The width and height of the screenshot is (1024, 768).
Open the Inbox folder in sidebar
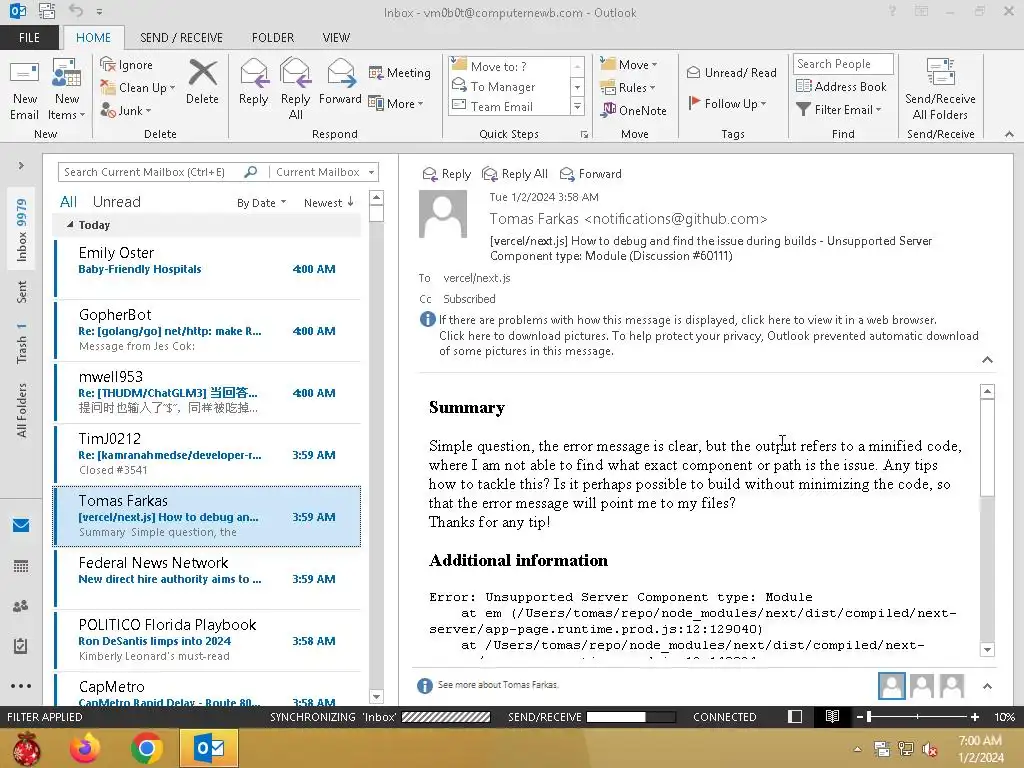point(21,230)
